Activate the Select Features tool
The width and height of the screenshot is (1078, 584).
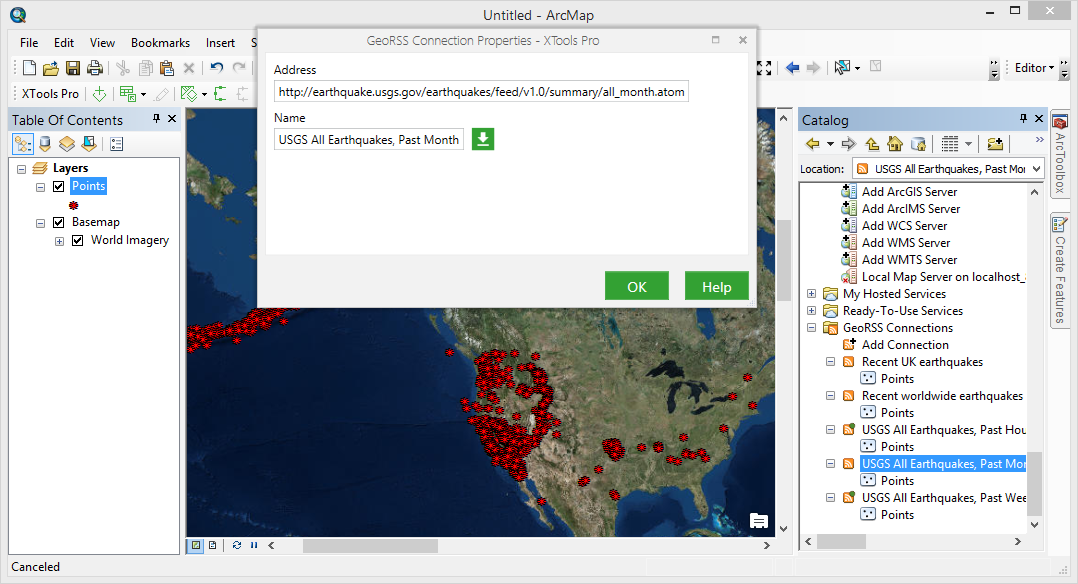[842, 67]
